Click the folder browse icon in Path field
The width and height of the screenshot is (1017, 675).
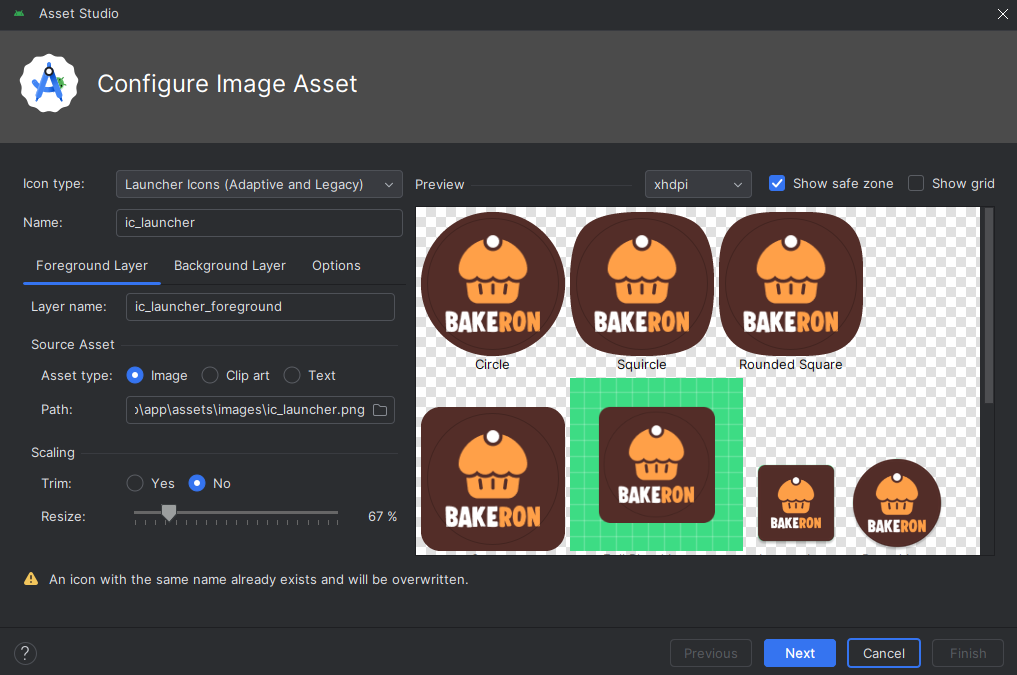tap(380, 410)
